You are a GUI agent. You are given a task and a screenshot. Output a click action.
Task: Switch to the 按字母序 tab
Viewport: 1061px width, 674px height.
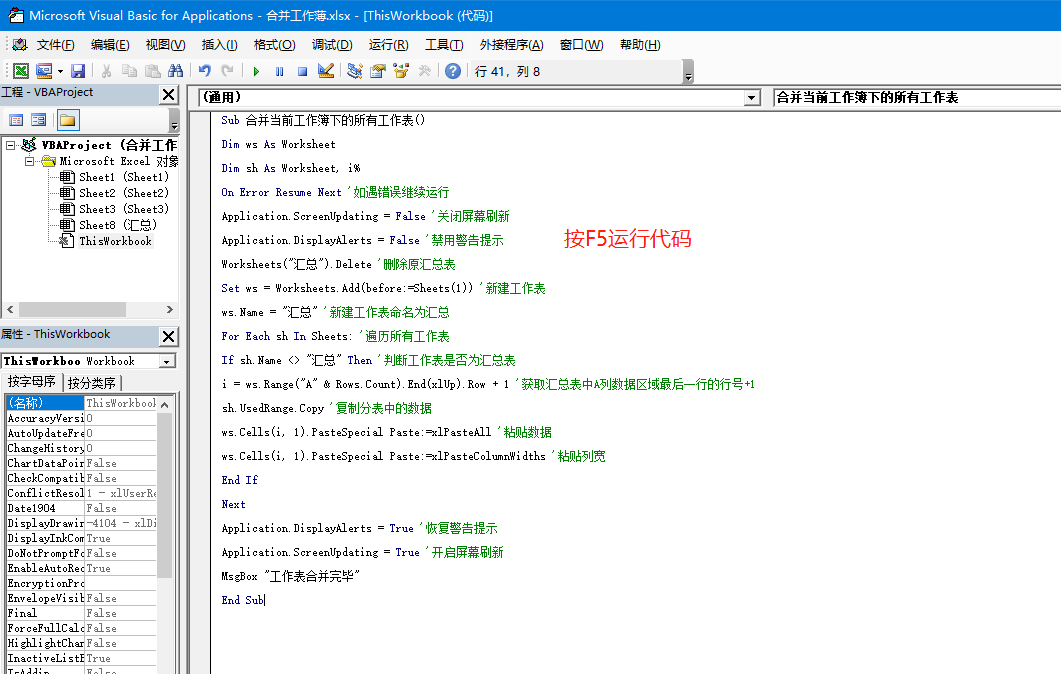coord(32,382)
